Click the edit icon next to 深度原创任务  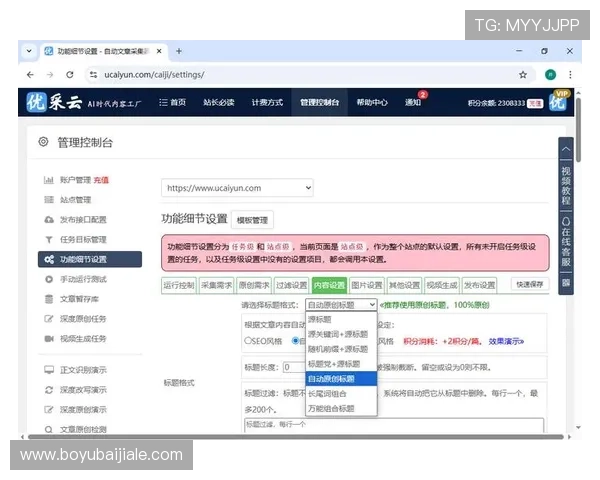point(49,319)
